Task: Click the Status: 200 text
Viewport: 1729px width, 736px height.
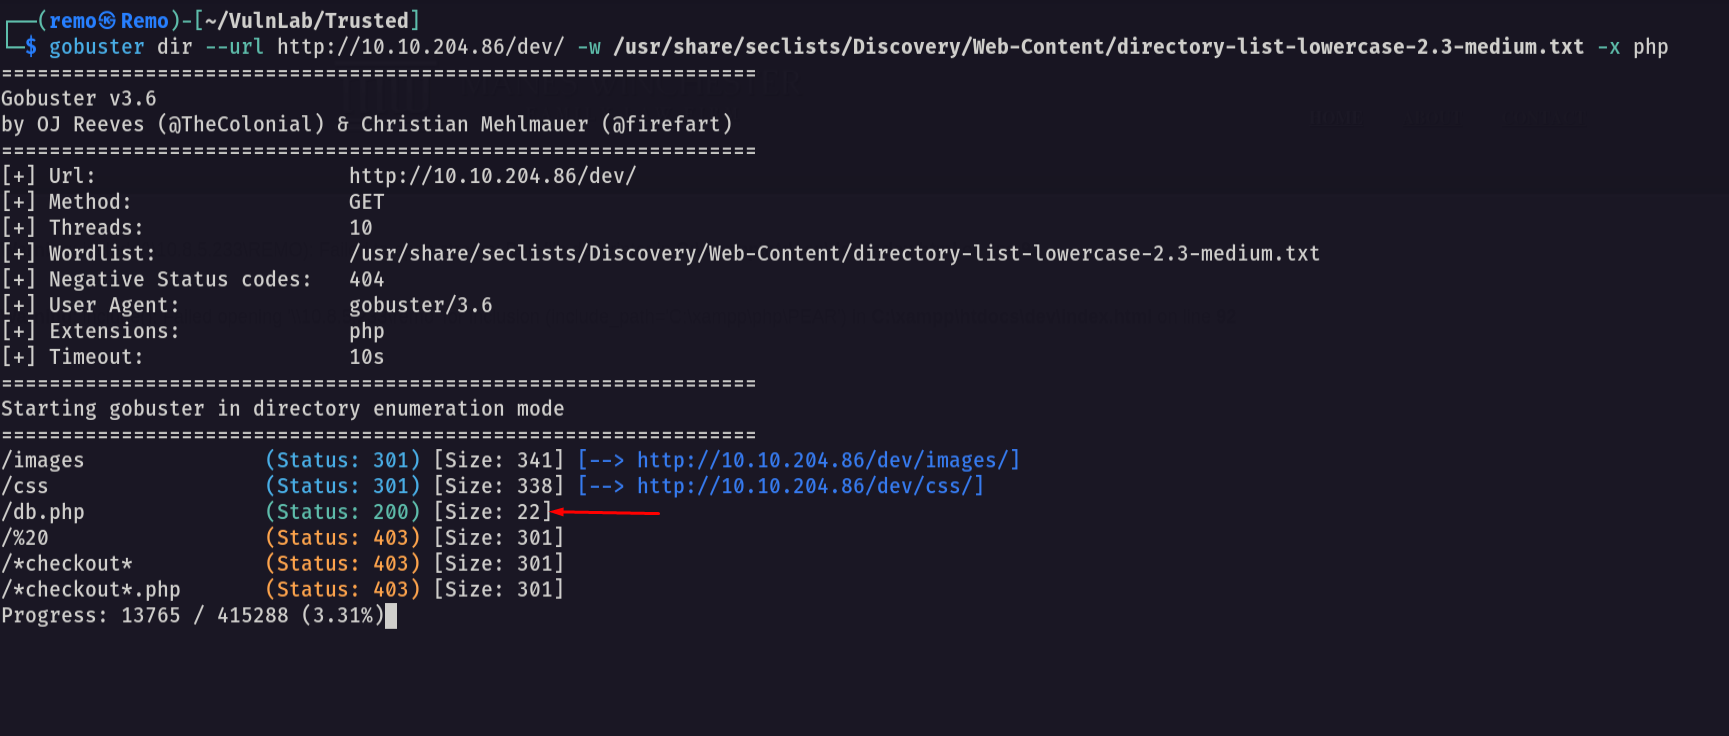Action: pos(343,512)
